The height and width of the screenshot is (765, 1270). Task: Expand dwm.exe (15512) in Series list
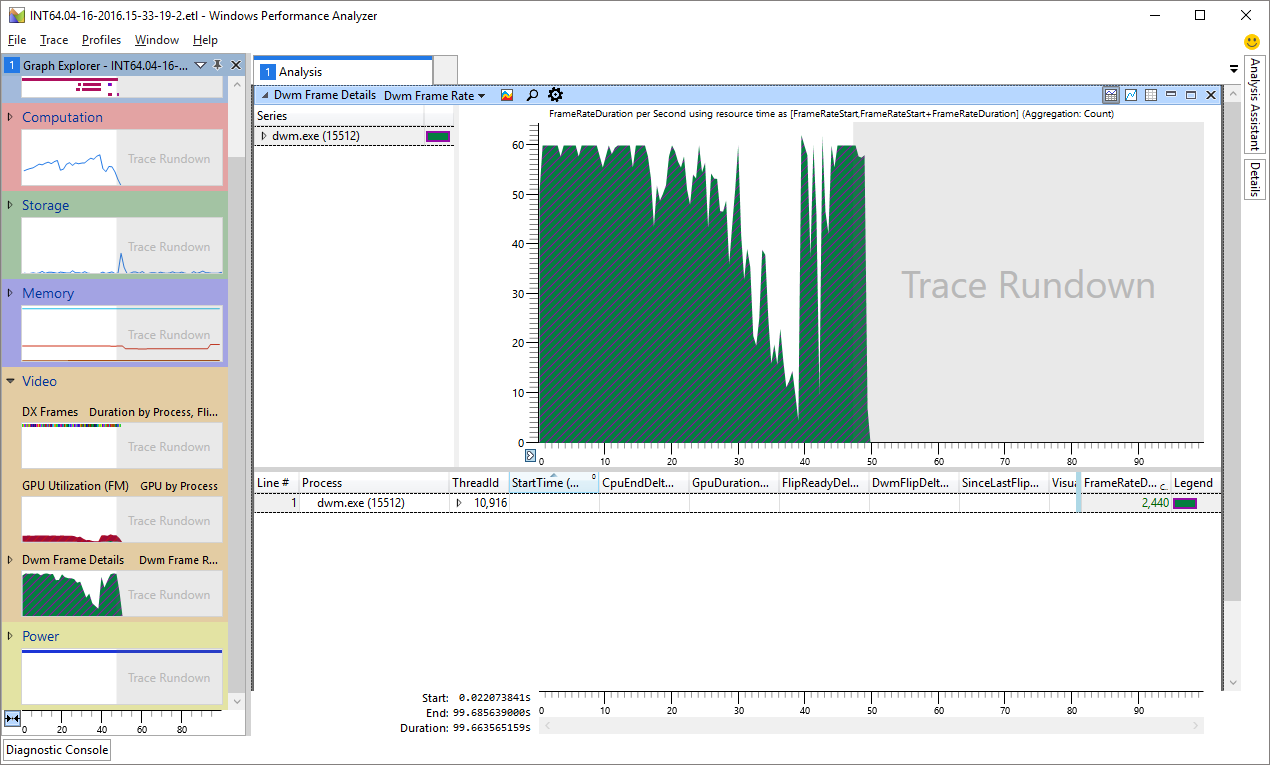tap(264, 136)
